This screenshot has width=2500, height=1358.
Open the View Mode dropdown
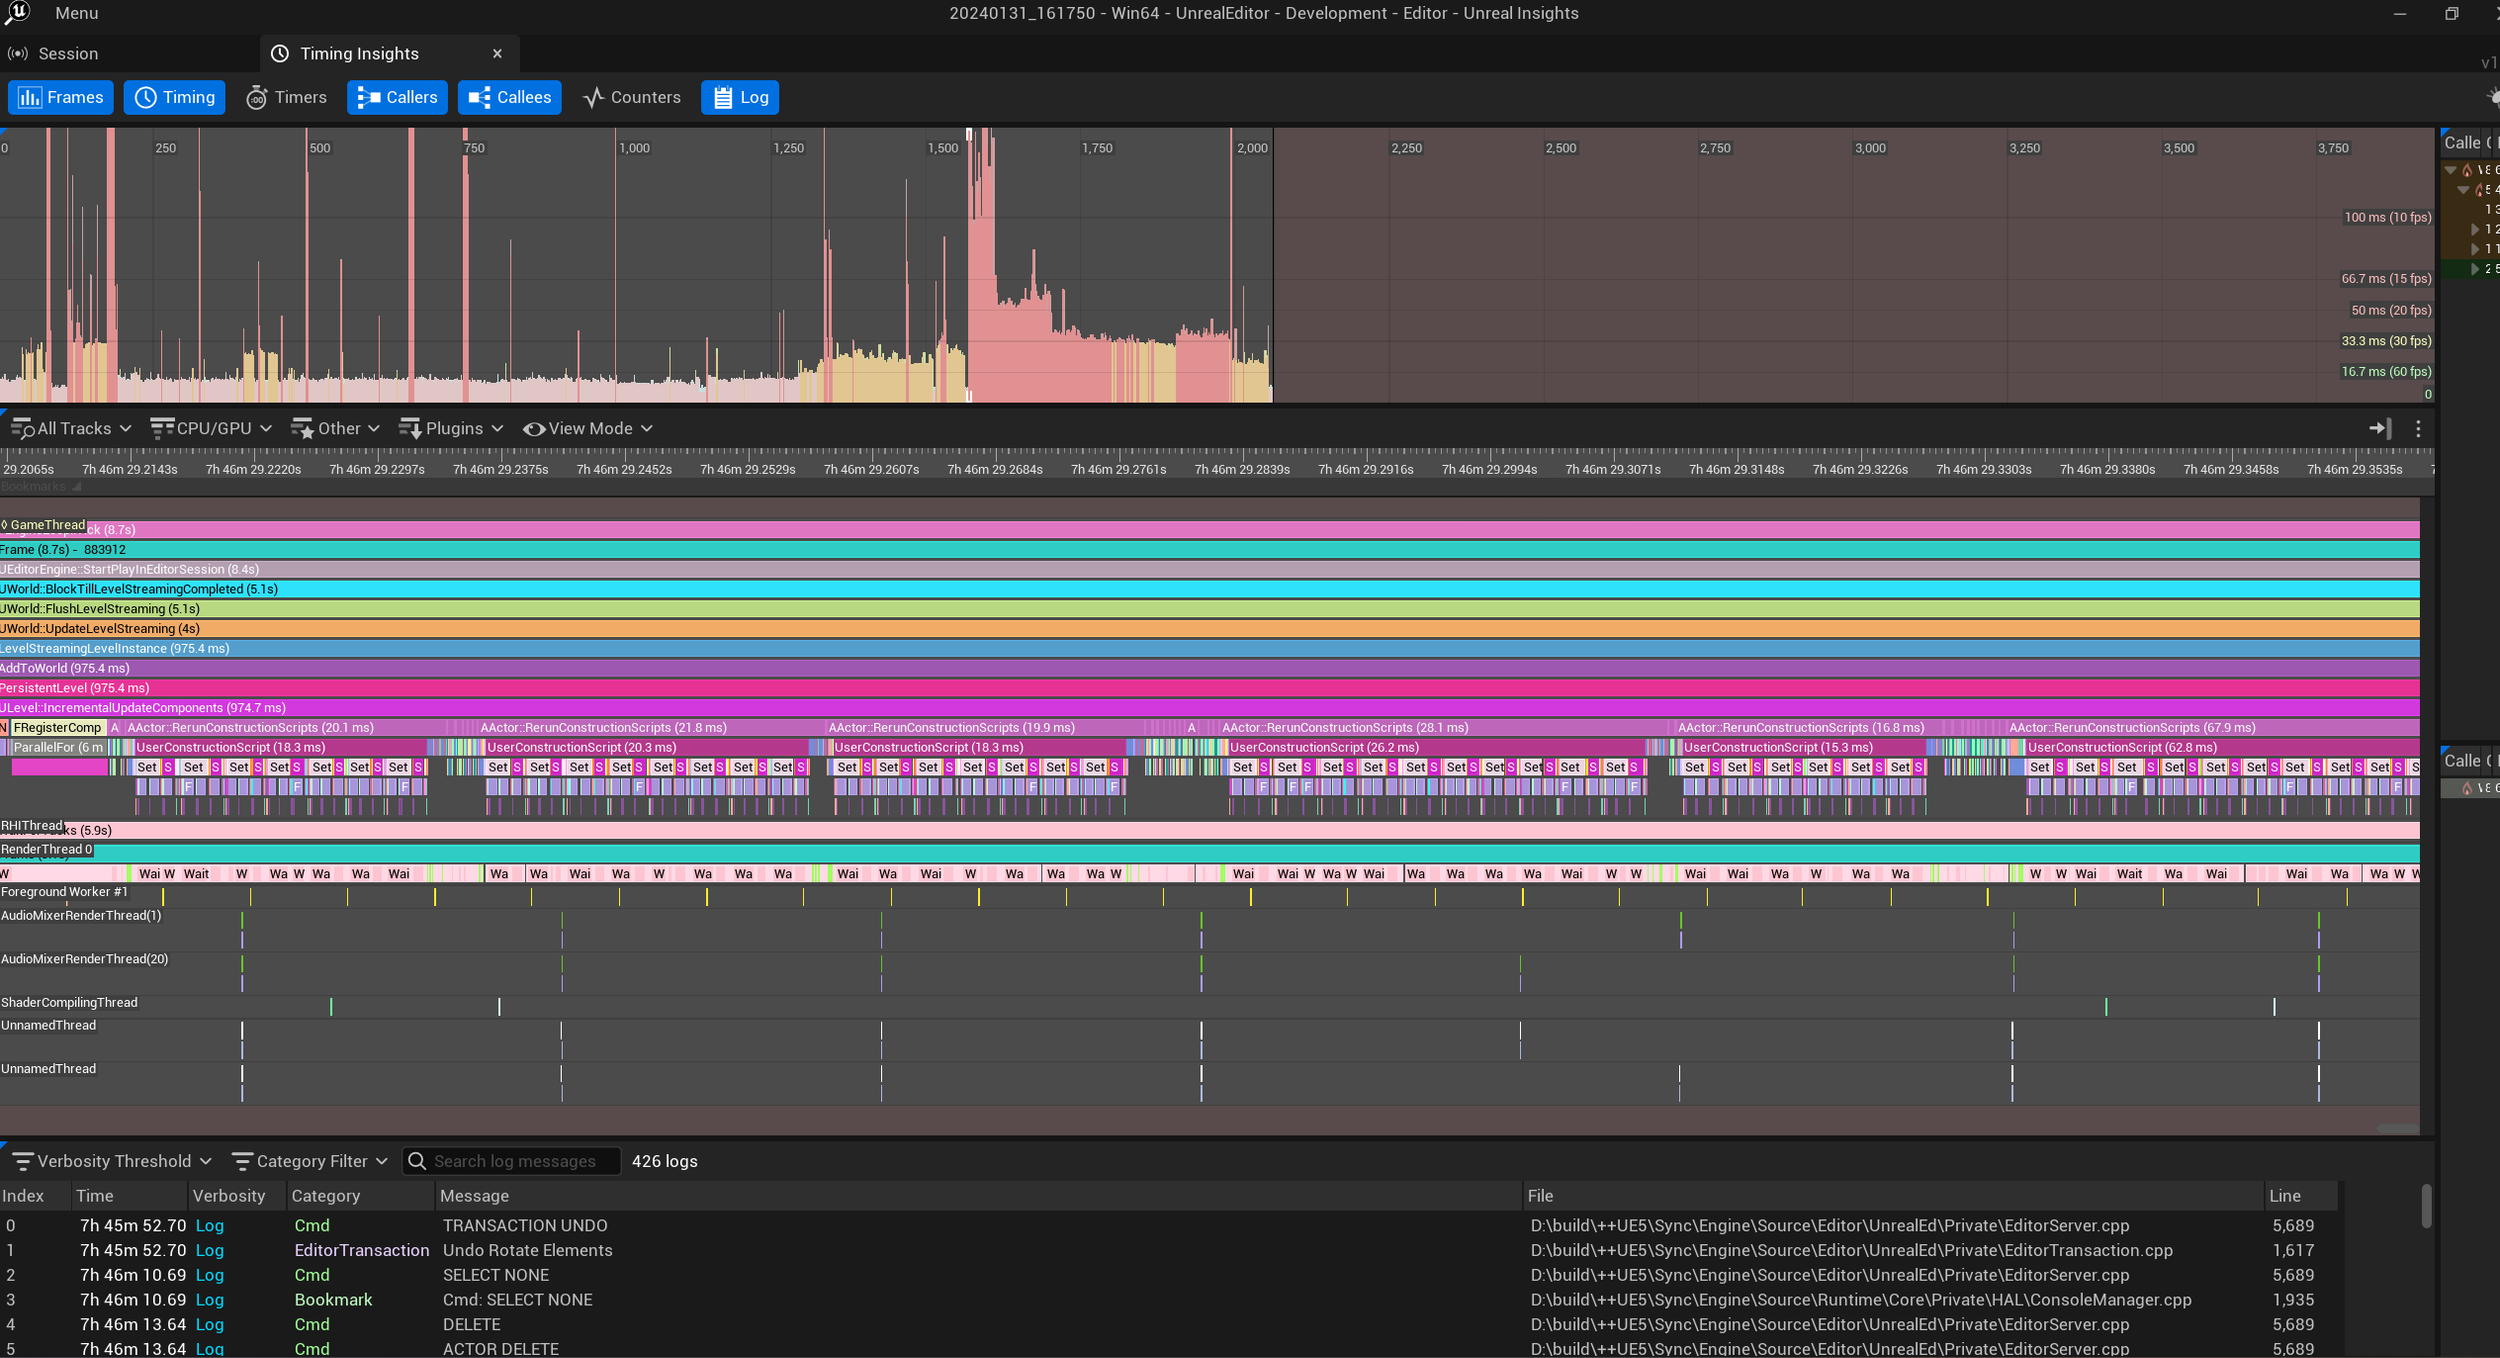pyautogui.click(x=588, y=428)
